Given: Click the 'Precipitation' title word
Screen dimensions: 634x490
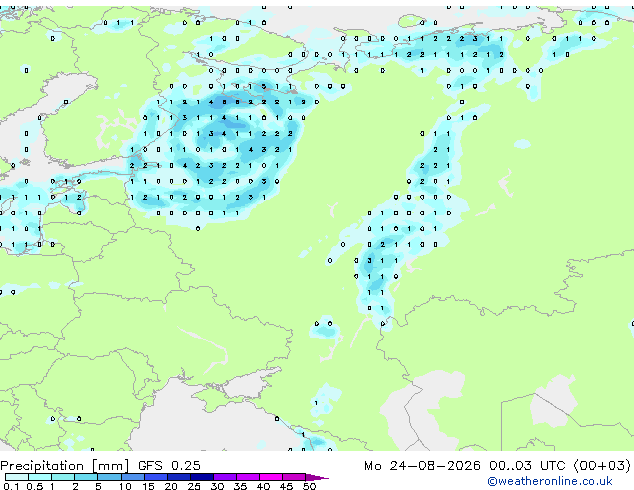Looking at the screenshot, I should click(42, 466).
